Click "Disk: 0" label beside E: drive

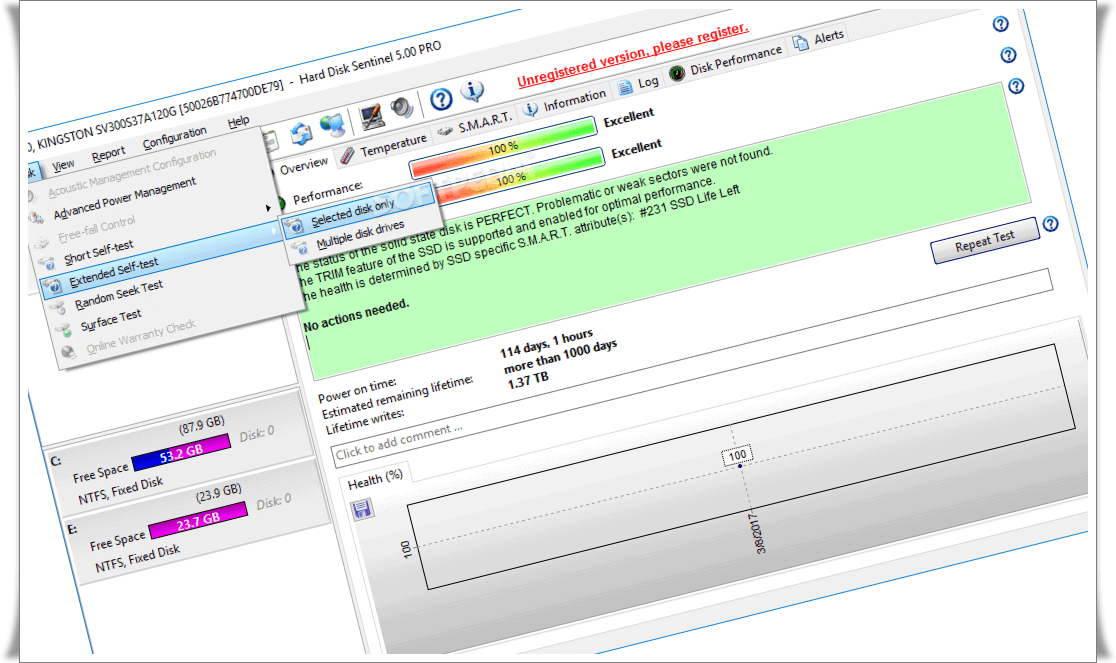coord(273,501)
